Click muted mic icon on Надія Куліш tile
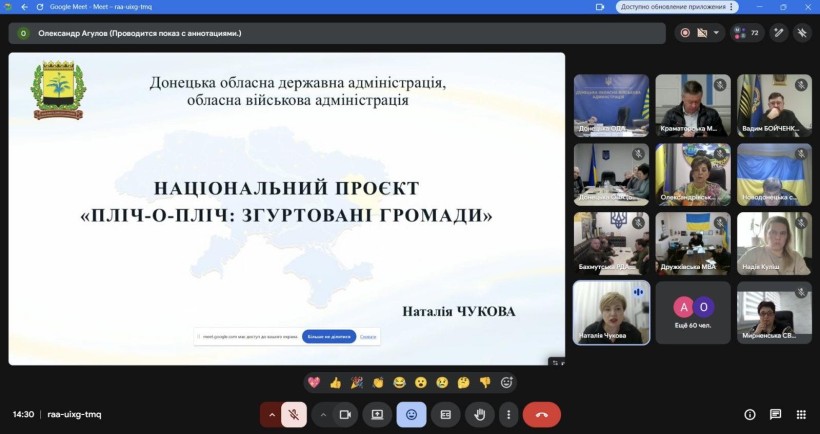The width and height of the screenshot is (820, 434). (x=801, y=223)
